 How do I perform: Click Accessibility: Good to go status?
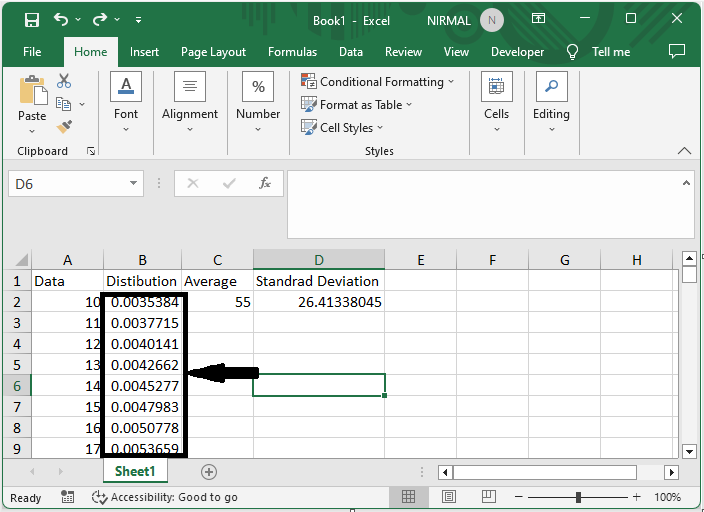coord(165,497)
